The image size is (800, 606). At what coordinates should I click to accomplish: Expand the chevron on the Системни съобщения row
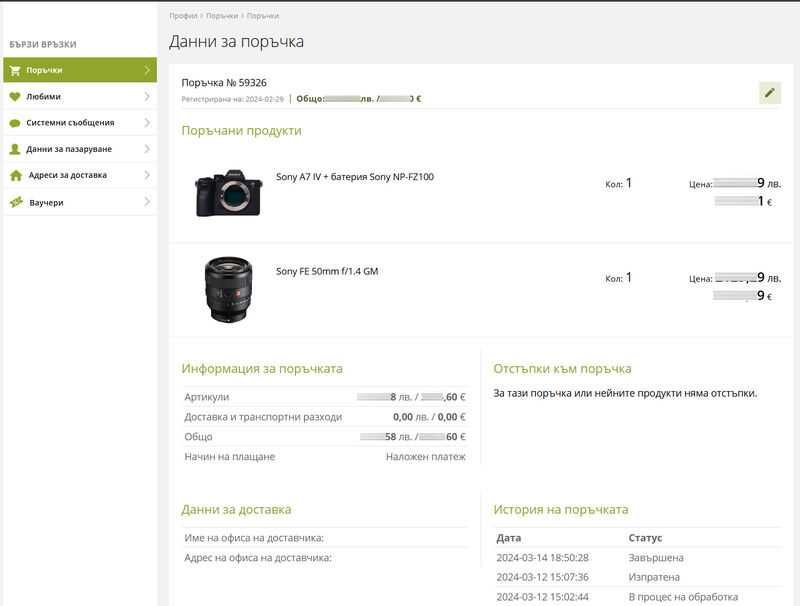(147, 122)
